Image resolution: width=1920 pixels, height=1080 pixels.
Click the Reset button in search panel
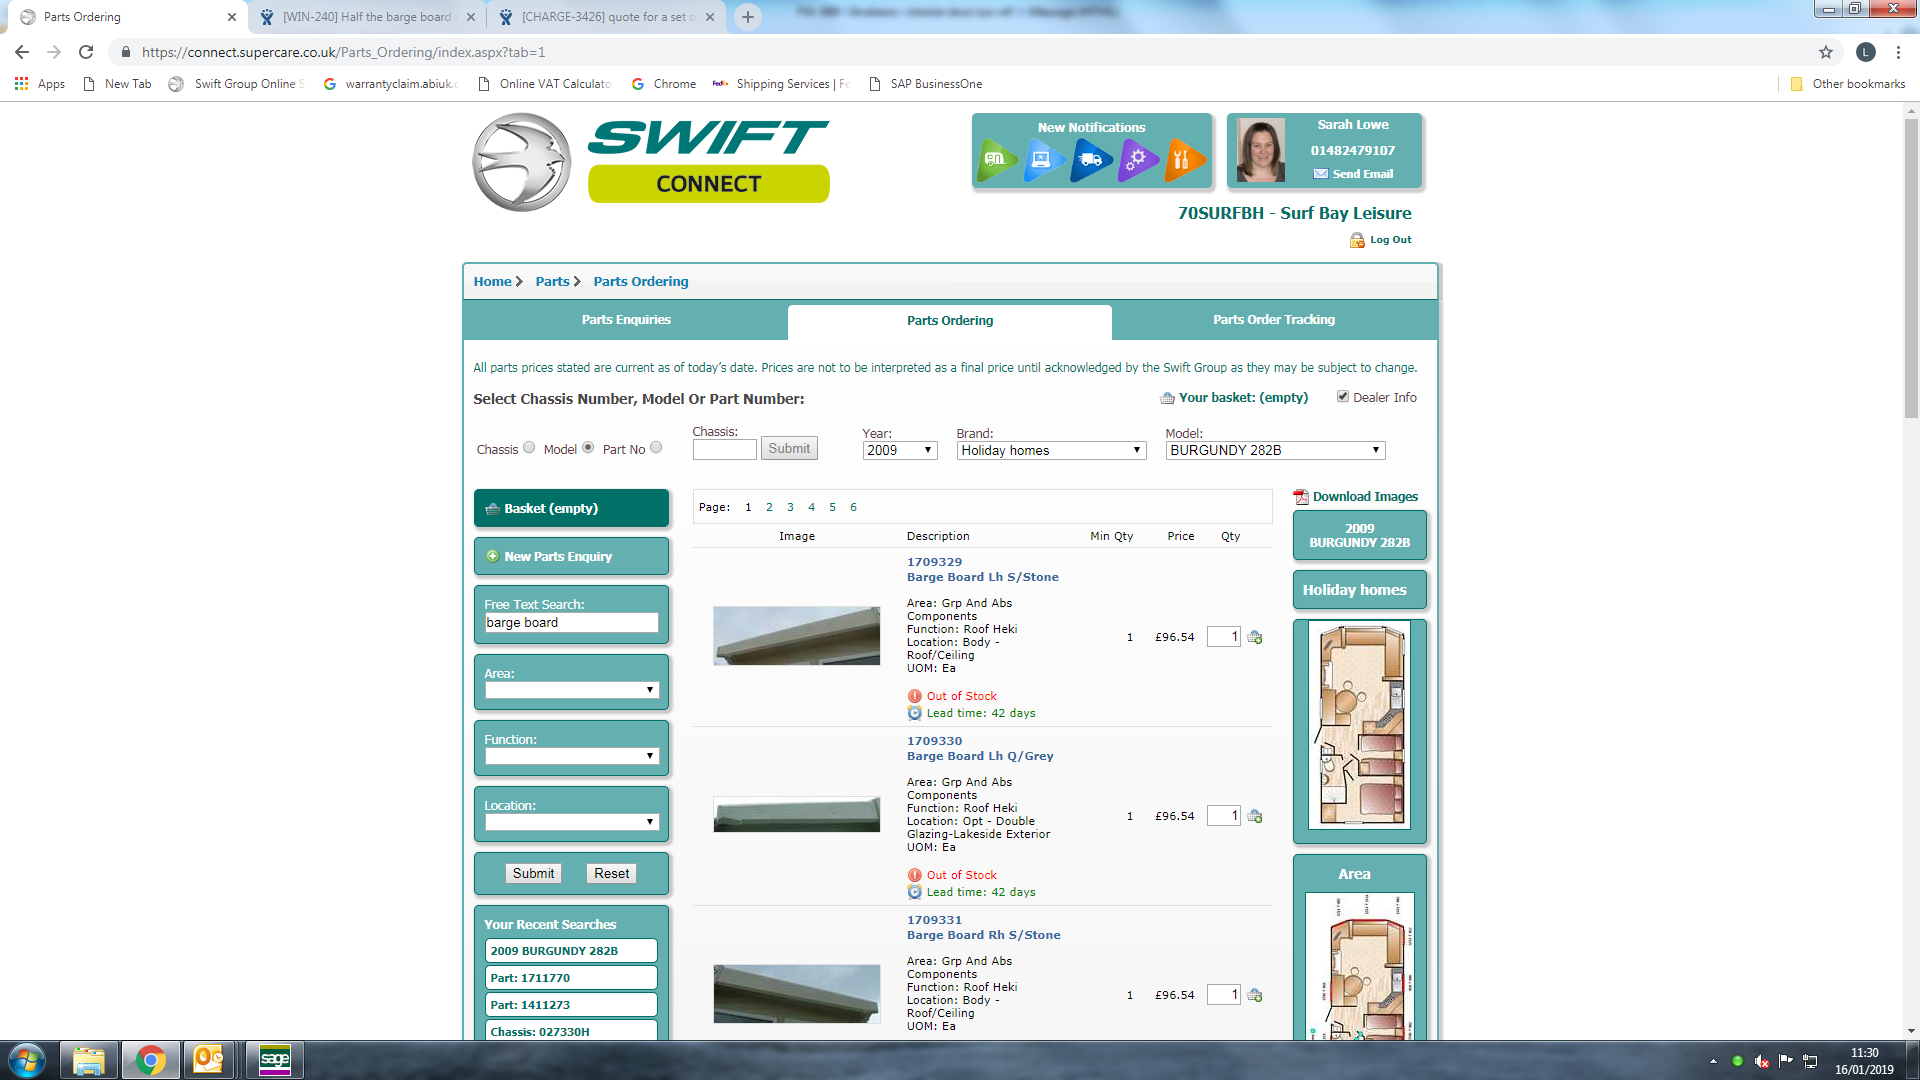[x=611, y=873]
